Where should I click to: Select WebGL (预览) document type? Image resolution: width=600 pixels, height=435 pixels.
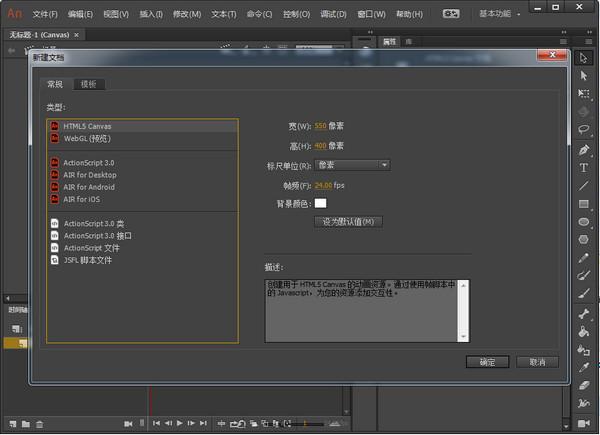tap(143, 138)
